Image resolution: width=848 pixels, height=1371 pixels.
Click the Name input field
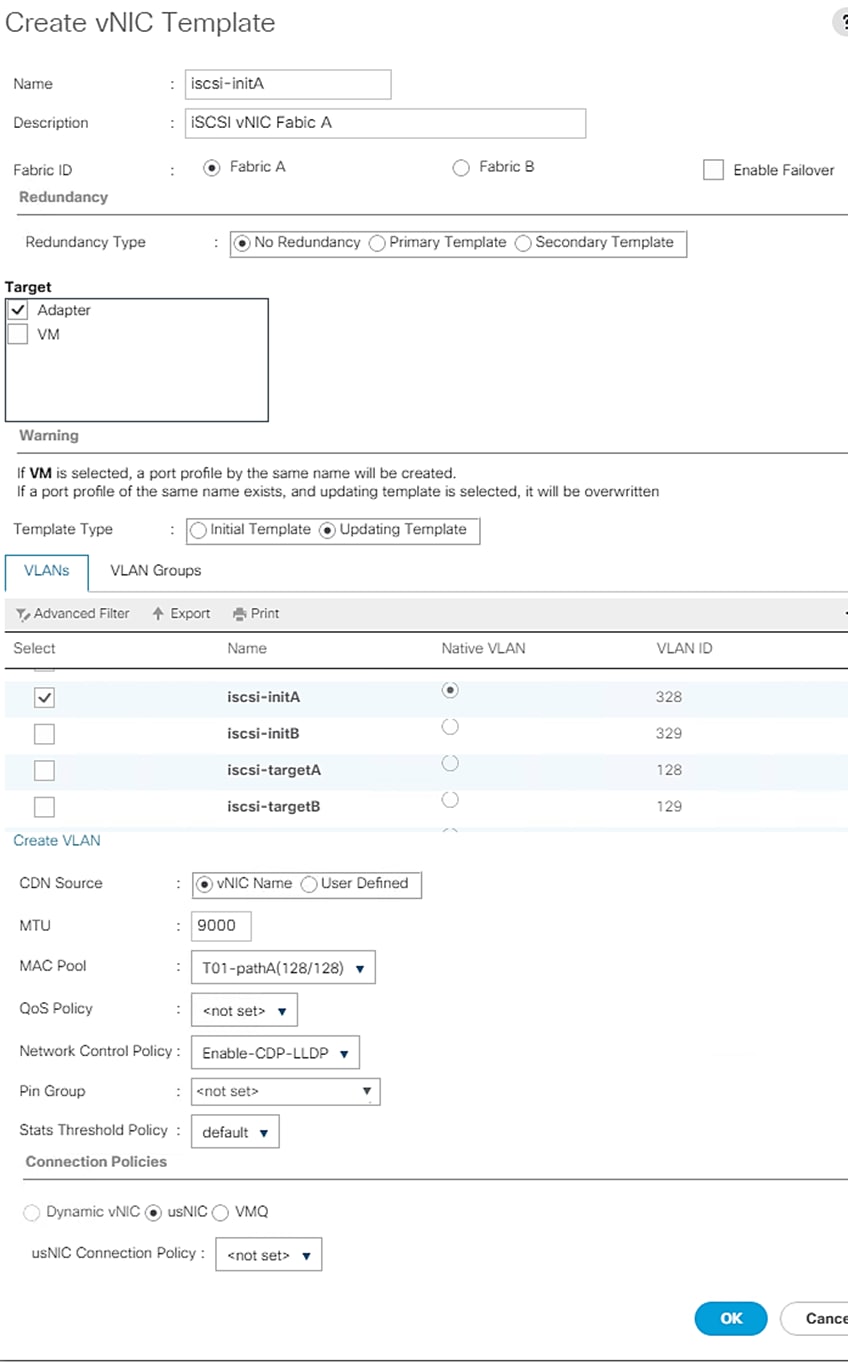pos(288,84)
